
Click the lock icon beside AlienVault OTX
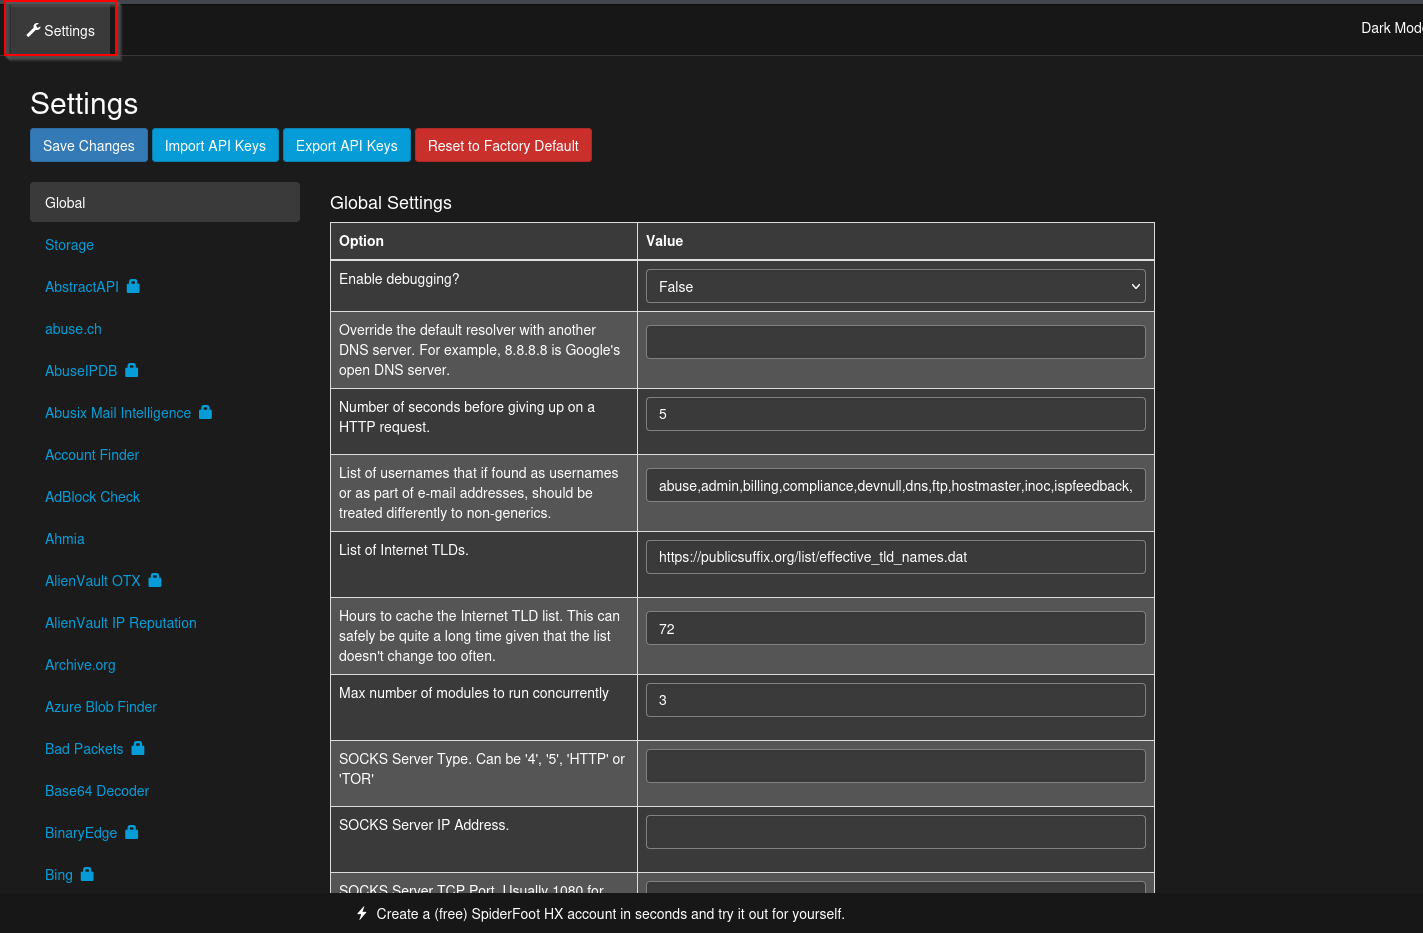pyautogui.click(x=155, y=580)
